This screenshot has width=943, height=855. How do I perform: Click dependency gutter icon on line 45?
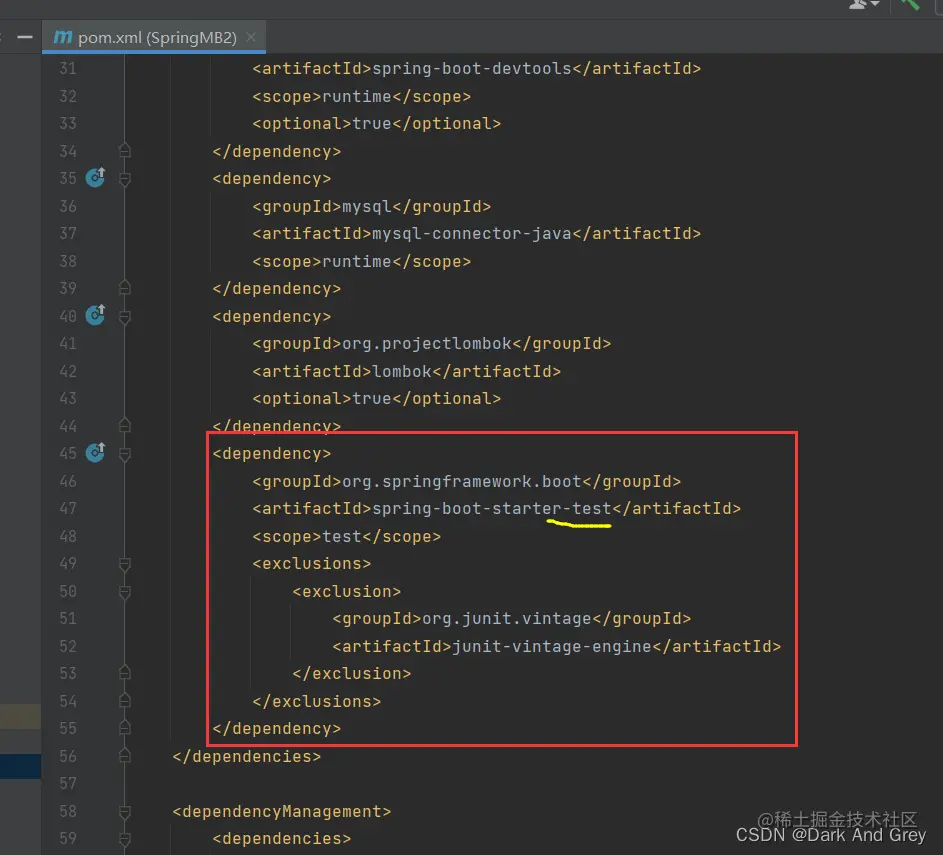95,452
